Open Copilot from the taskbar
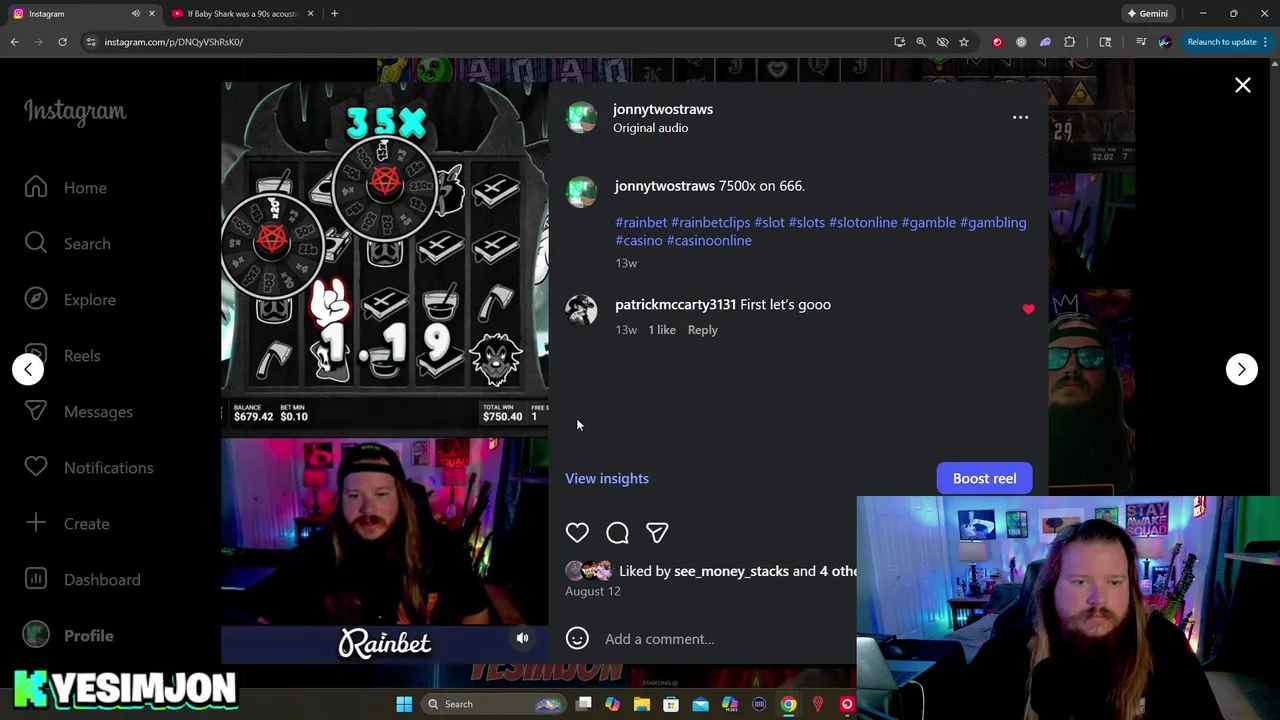 612,704
